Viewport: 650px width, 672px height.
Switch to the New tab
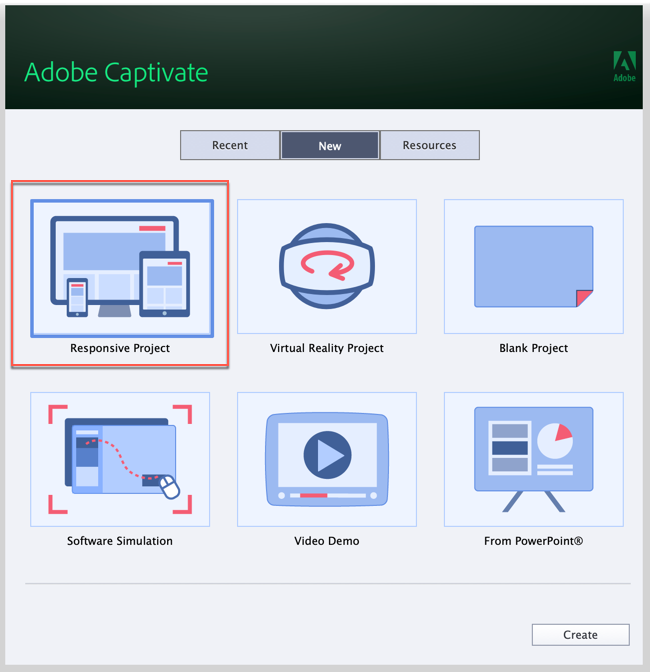point(330,145)
